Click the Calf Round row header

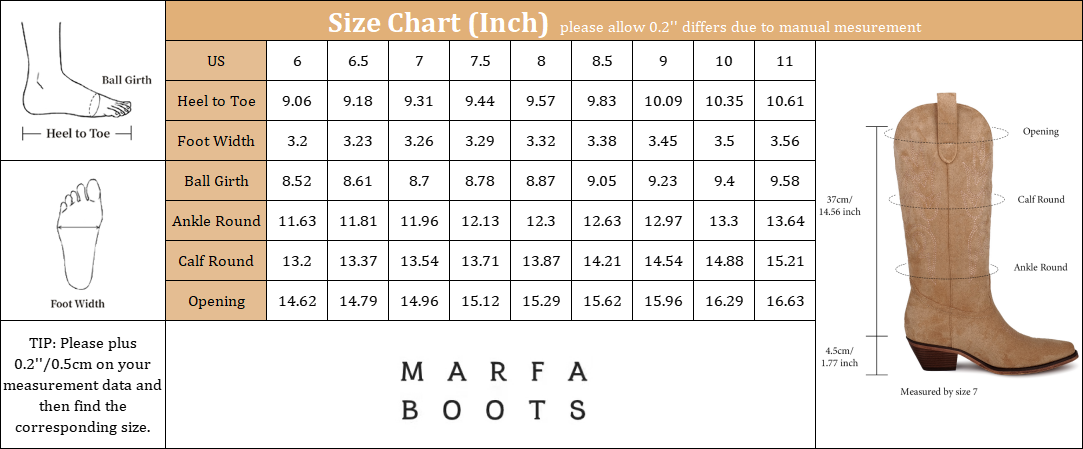point(216,261)
